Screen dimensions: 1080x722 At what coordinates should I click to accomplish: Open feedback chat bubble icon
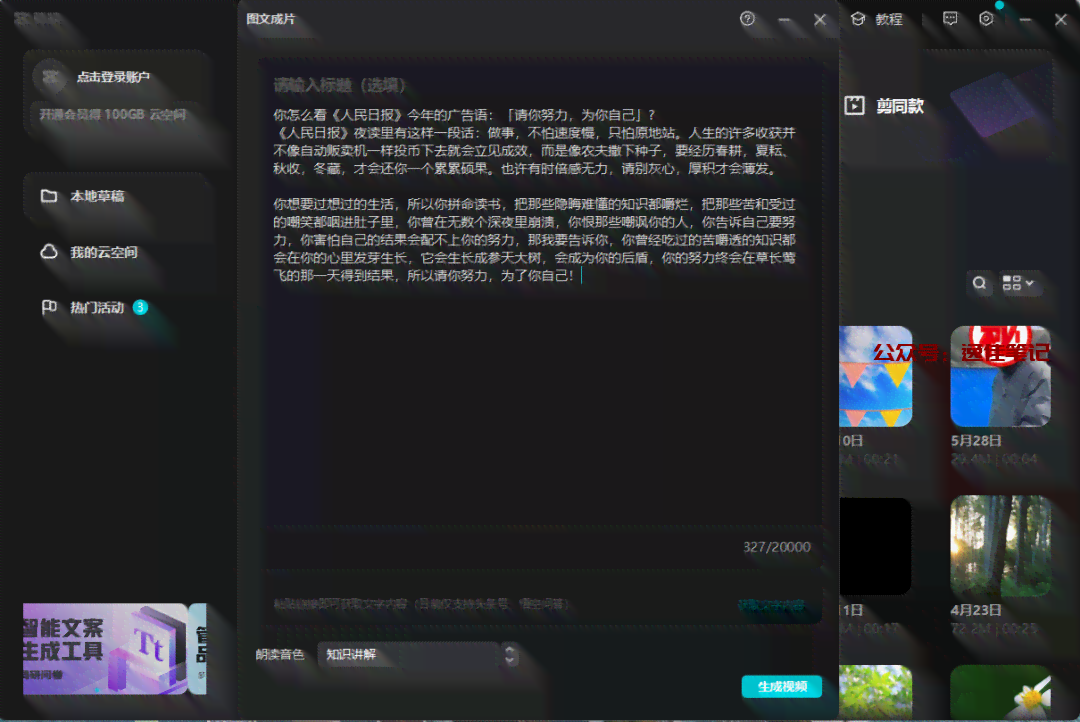pyautogui.click(x=951, y=19)
